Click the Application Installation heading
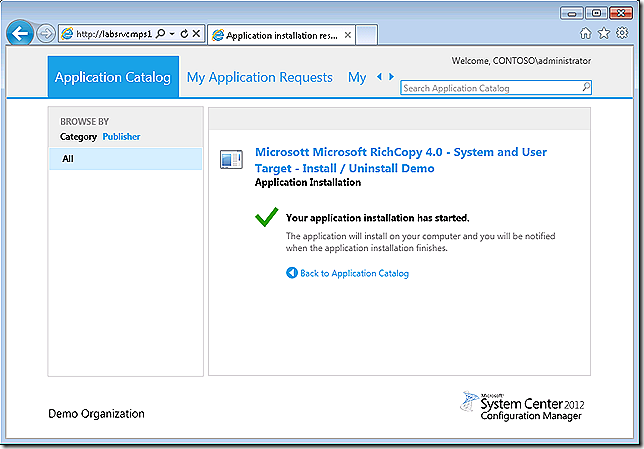This screenshot has height=449, width=644. point(308,182)
